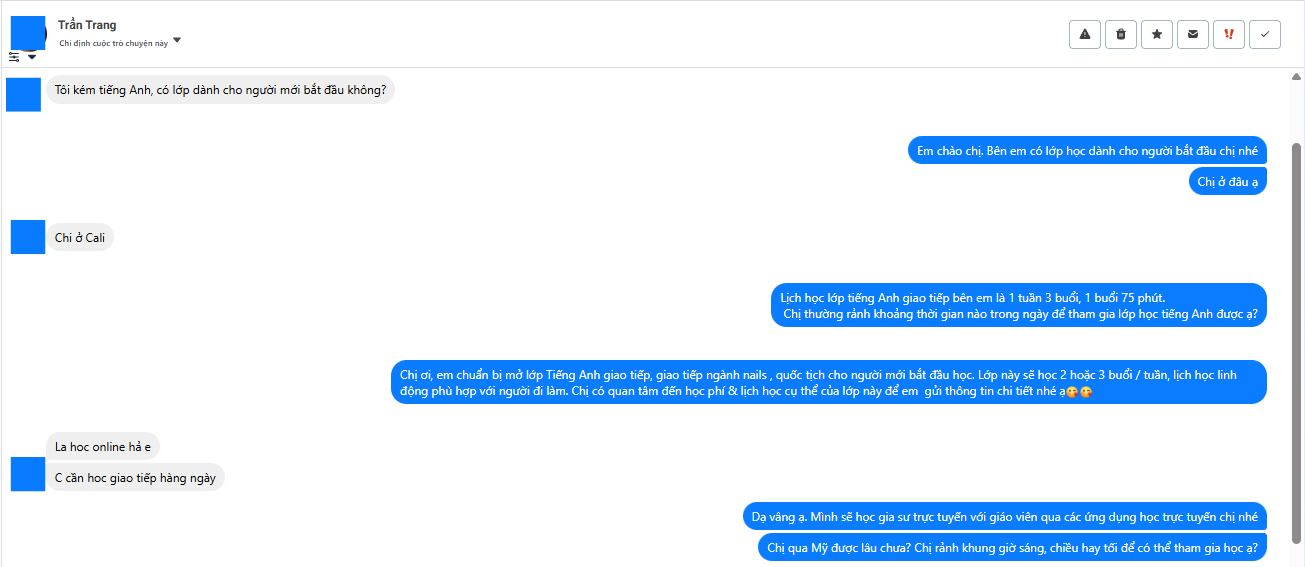The height and width of the screenshot is (567, 1305).
Task: Select the message "Tôi kém tiếng Anh, có lớp..."
Action: [220, 90]
